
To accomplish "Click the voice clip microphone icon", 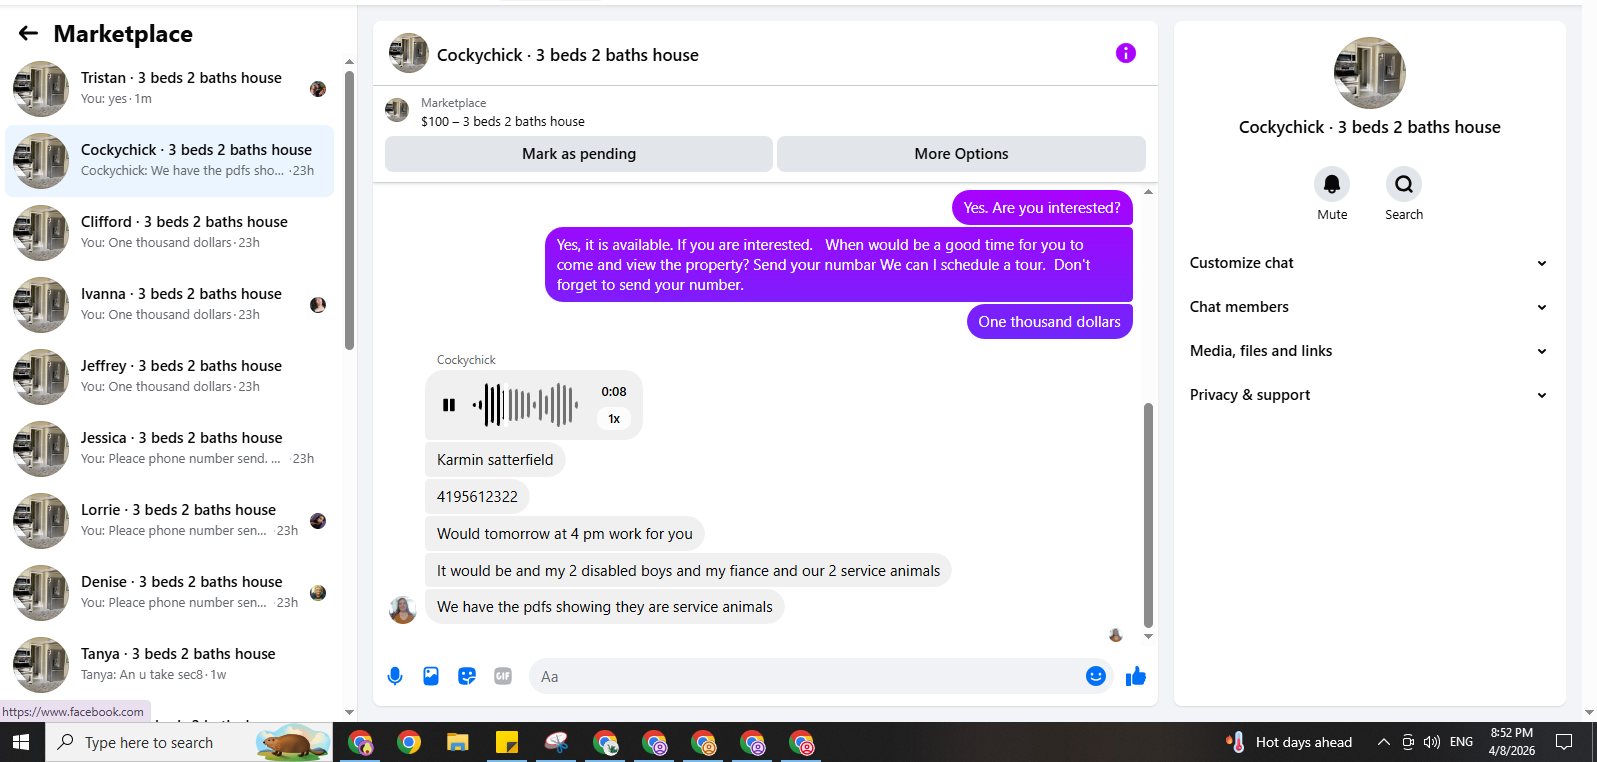I will 395,676.
